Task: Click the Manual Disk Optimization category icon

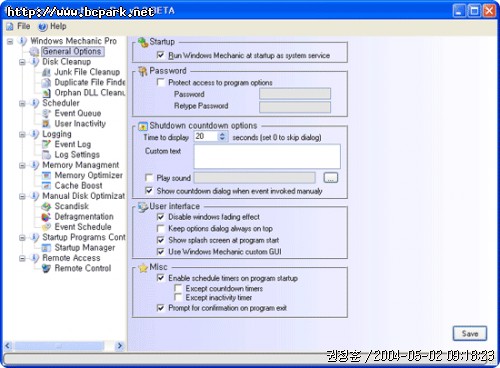Action: pyautogui.click(x=34, y=196)
